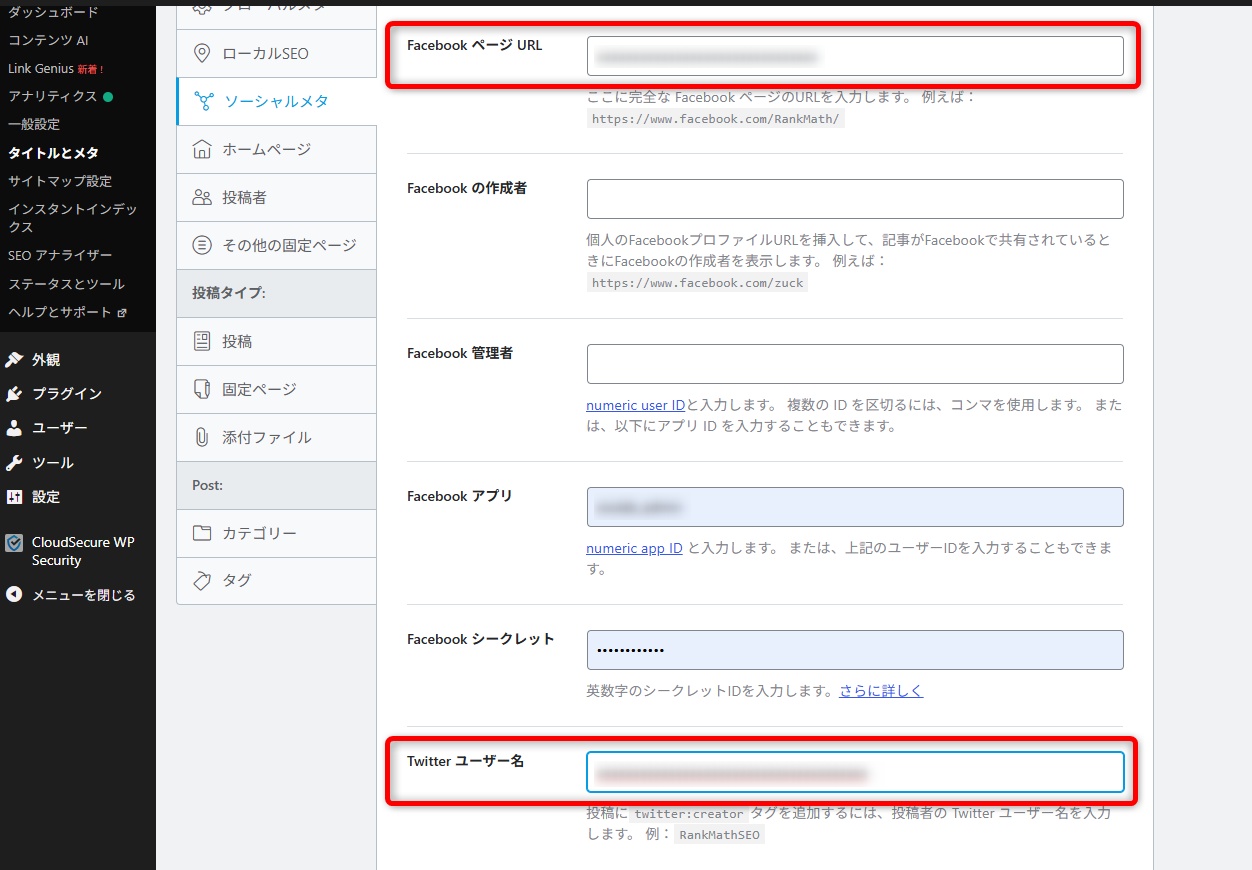Open ヘルプとサポート external link
The width and height of the screenshot is (1252, 870).
[x=67, y=312]
